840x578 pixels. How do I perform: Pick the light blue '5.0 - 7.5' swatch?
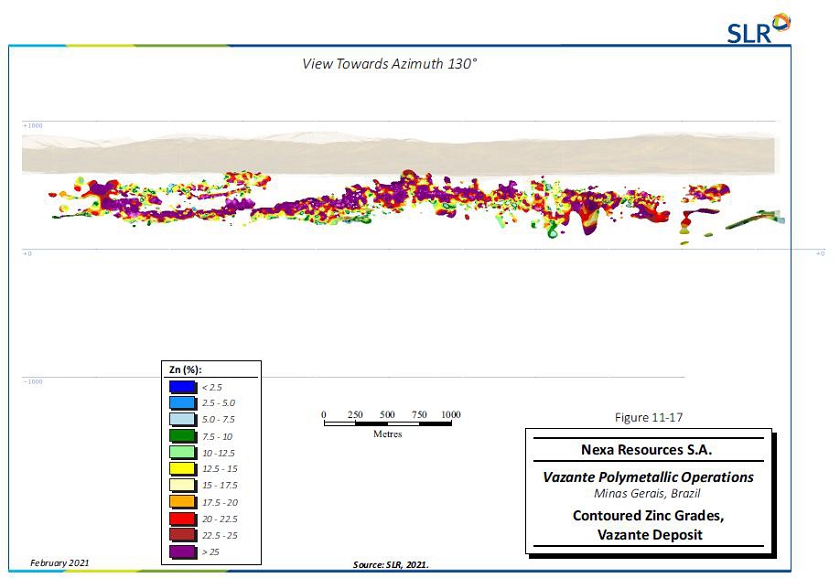182,419
